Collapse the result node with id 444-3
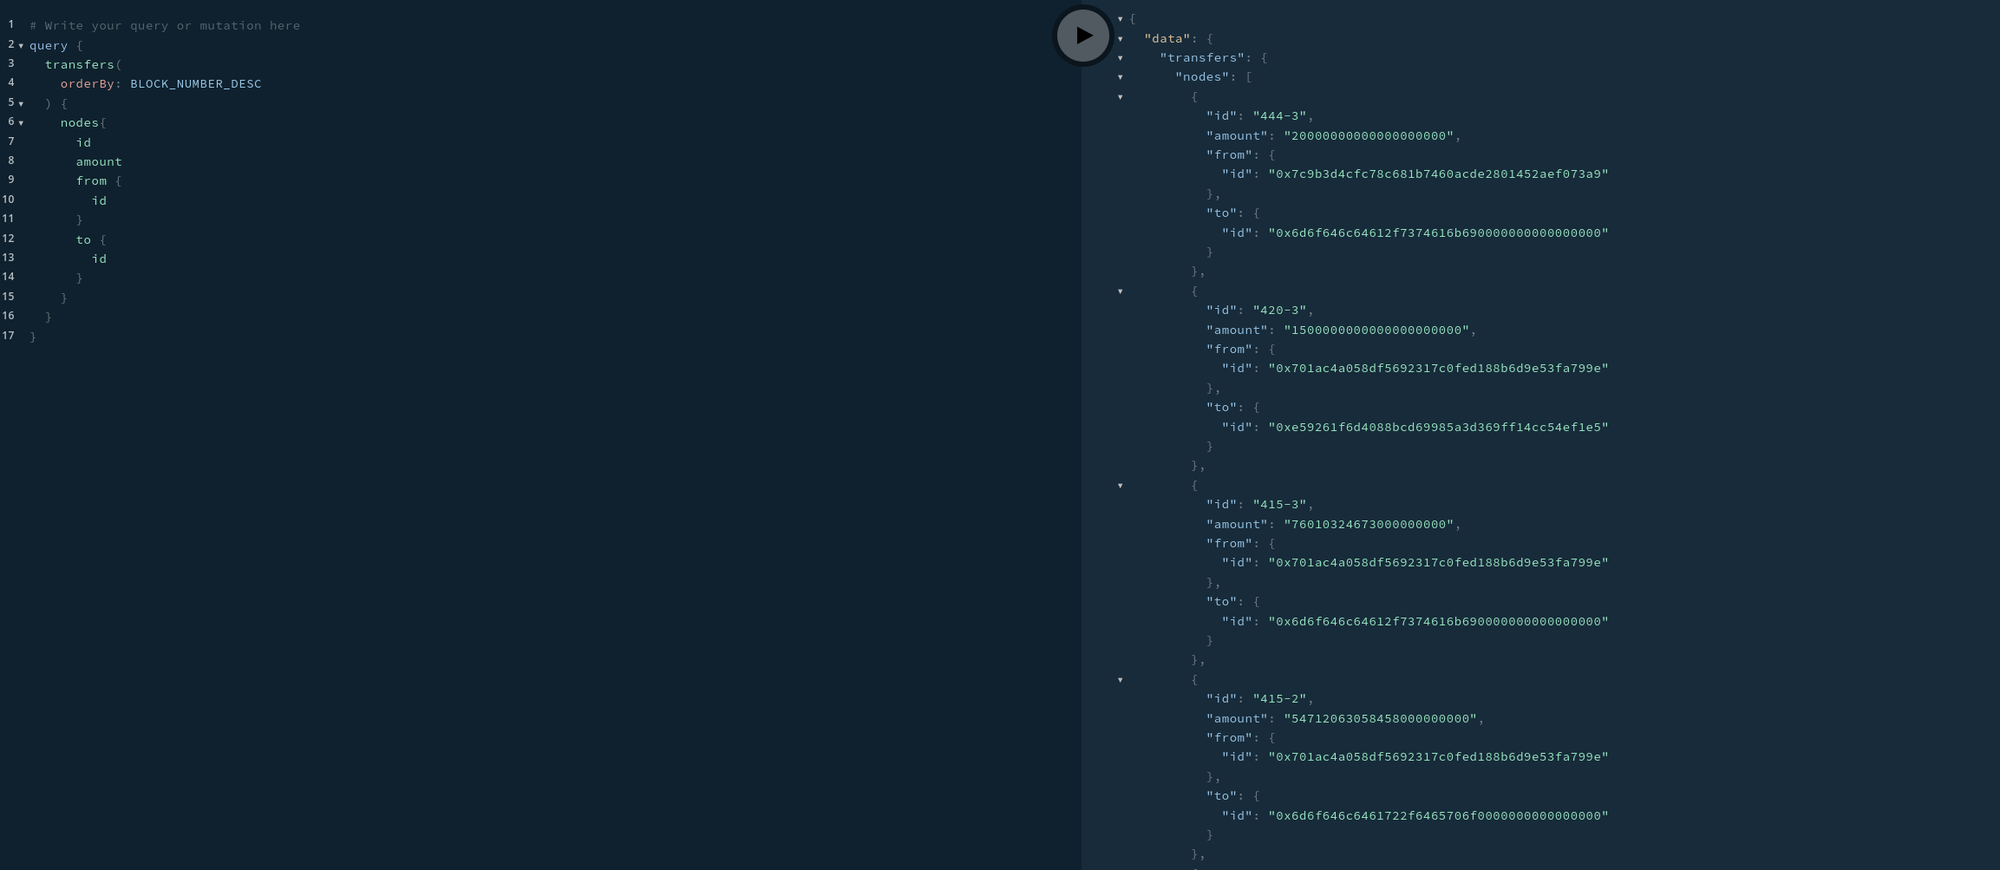This screenshot has height=870, width=2000. (x=1120, y=97)
